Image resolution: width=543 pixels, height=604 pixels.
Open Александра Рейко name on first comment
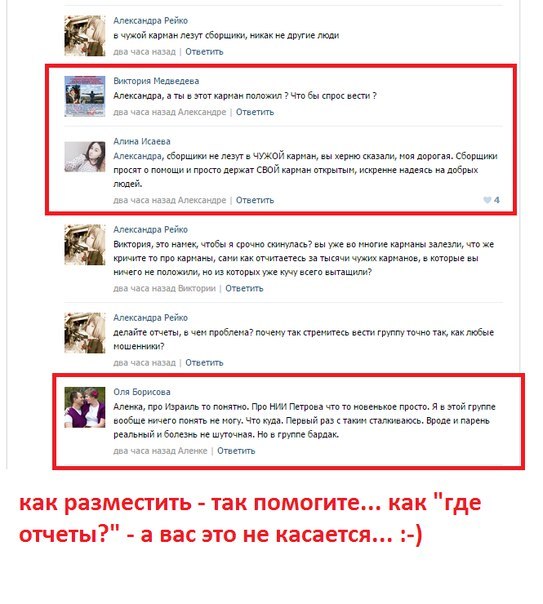(151, 20)
